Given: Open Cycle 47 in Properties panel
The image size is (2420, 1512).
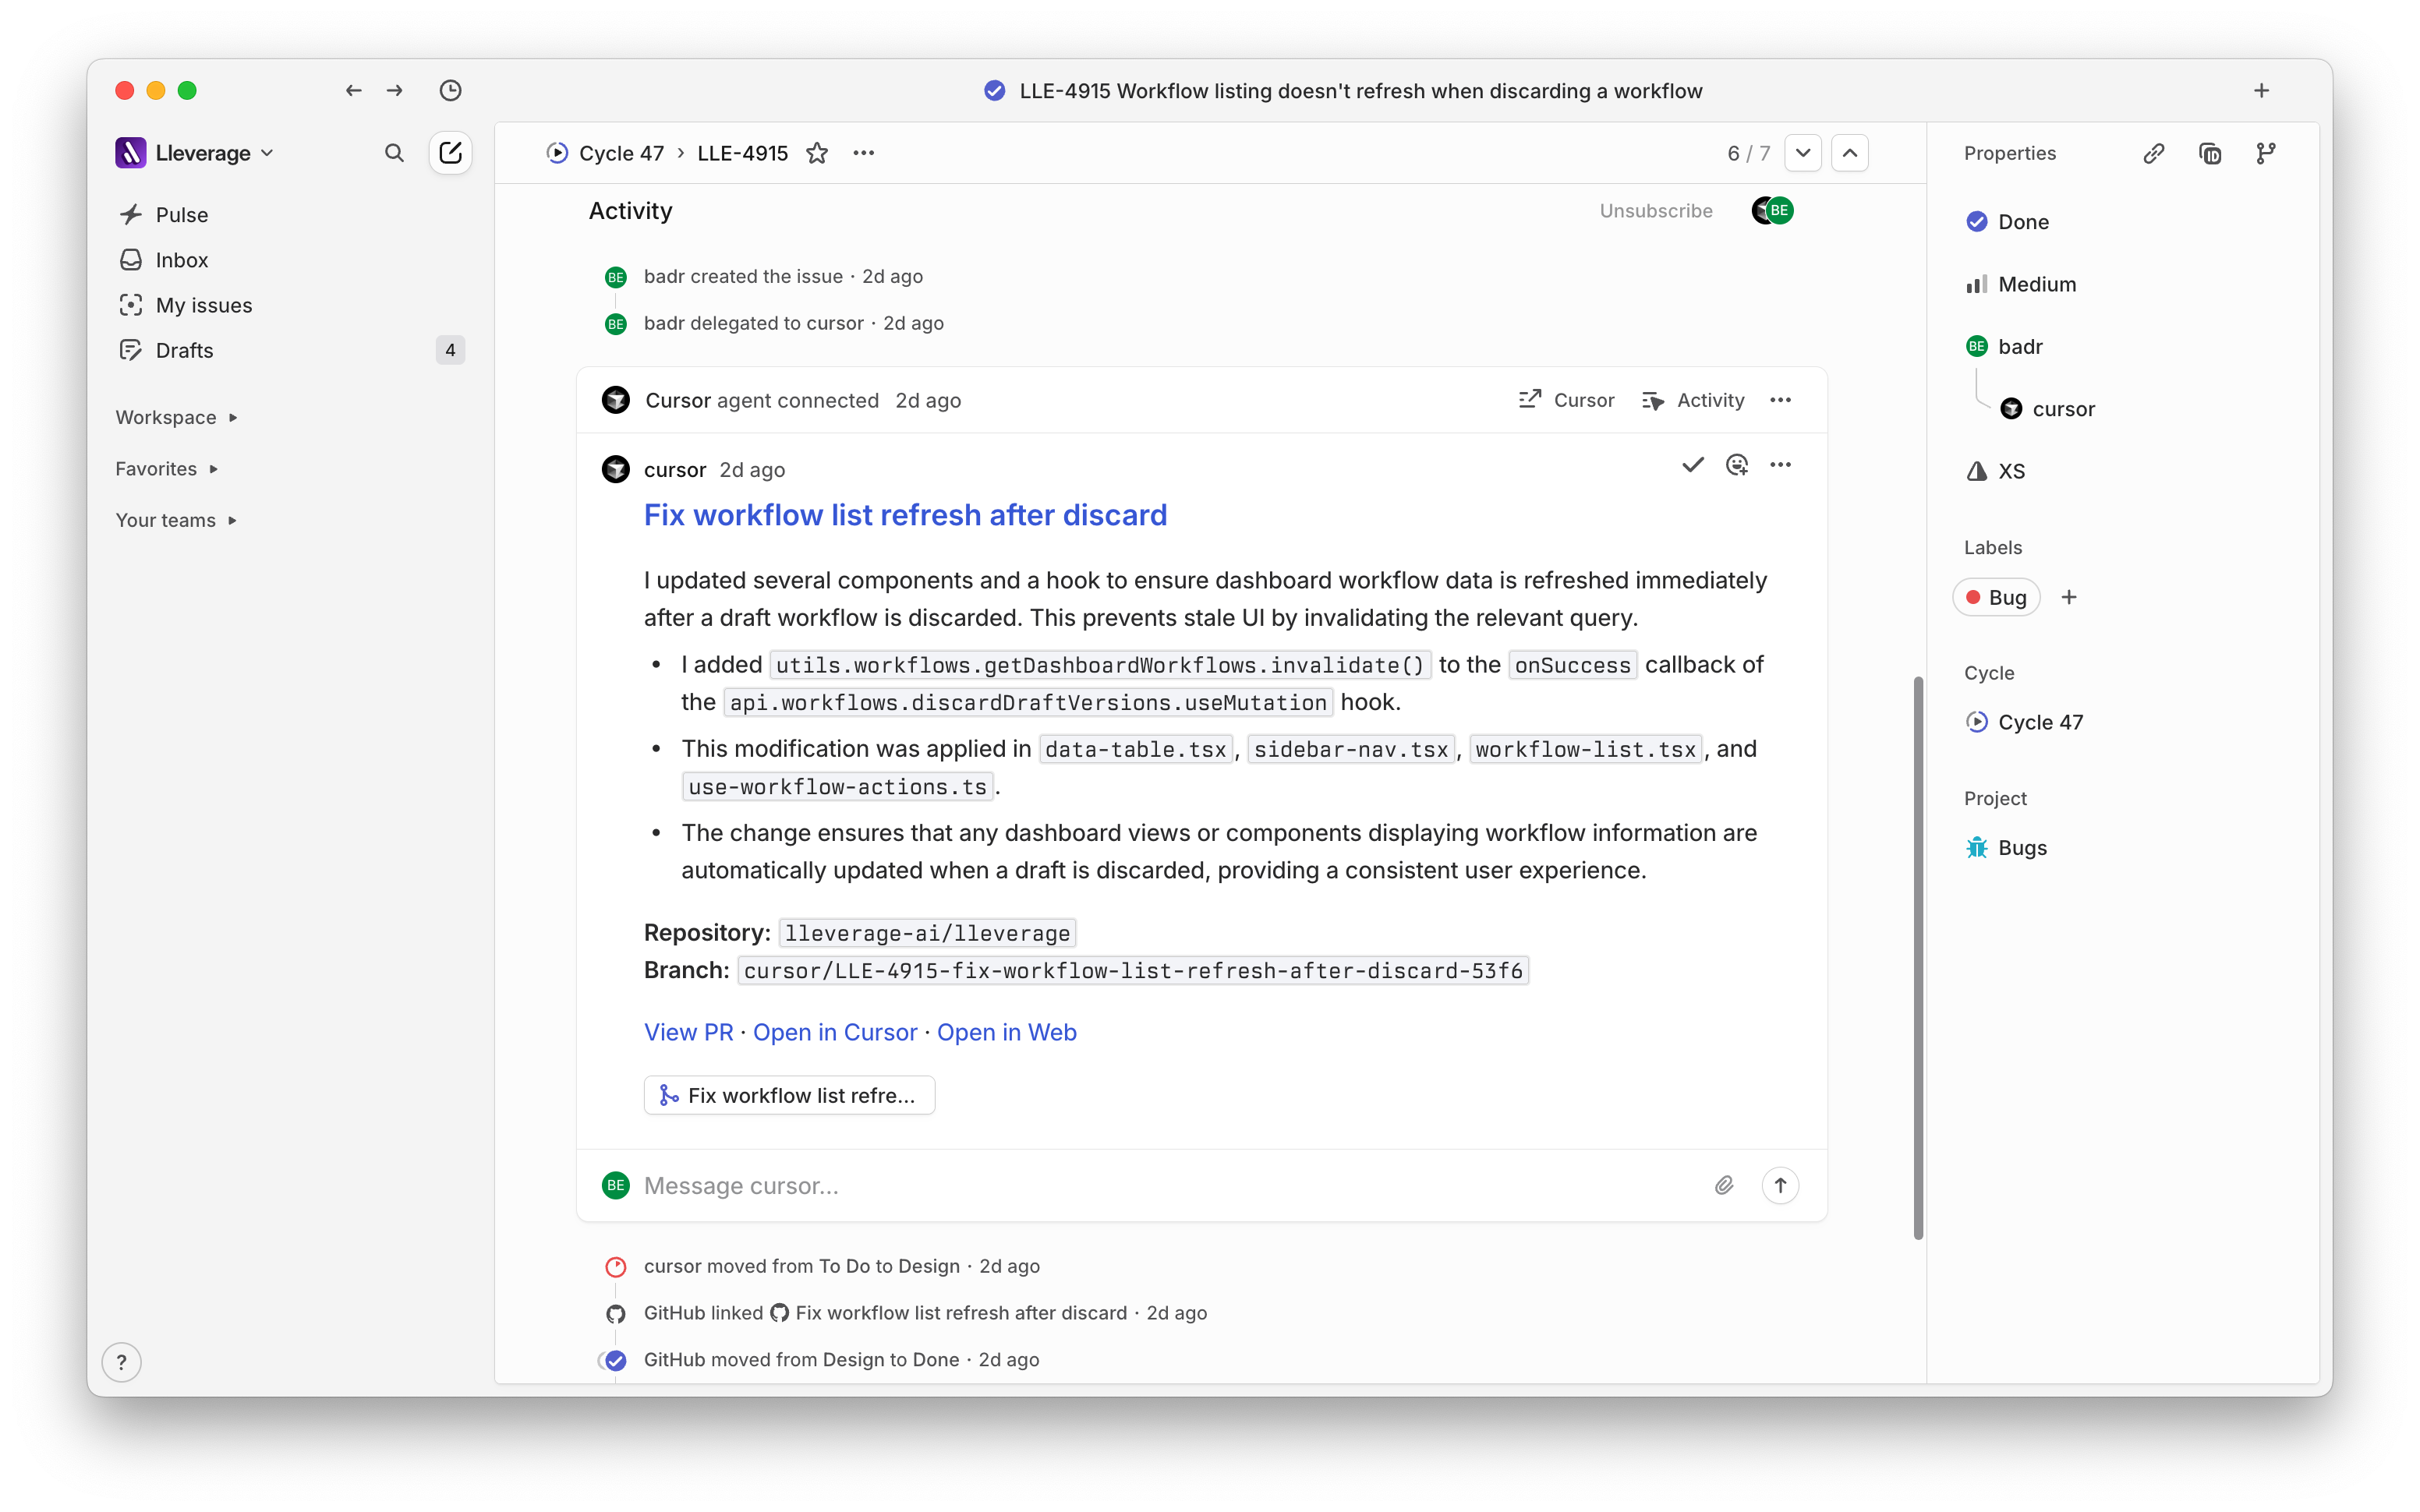Looking at the screenshot, I should [x=2025, y=722].
